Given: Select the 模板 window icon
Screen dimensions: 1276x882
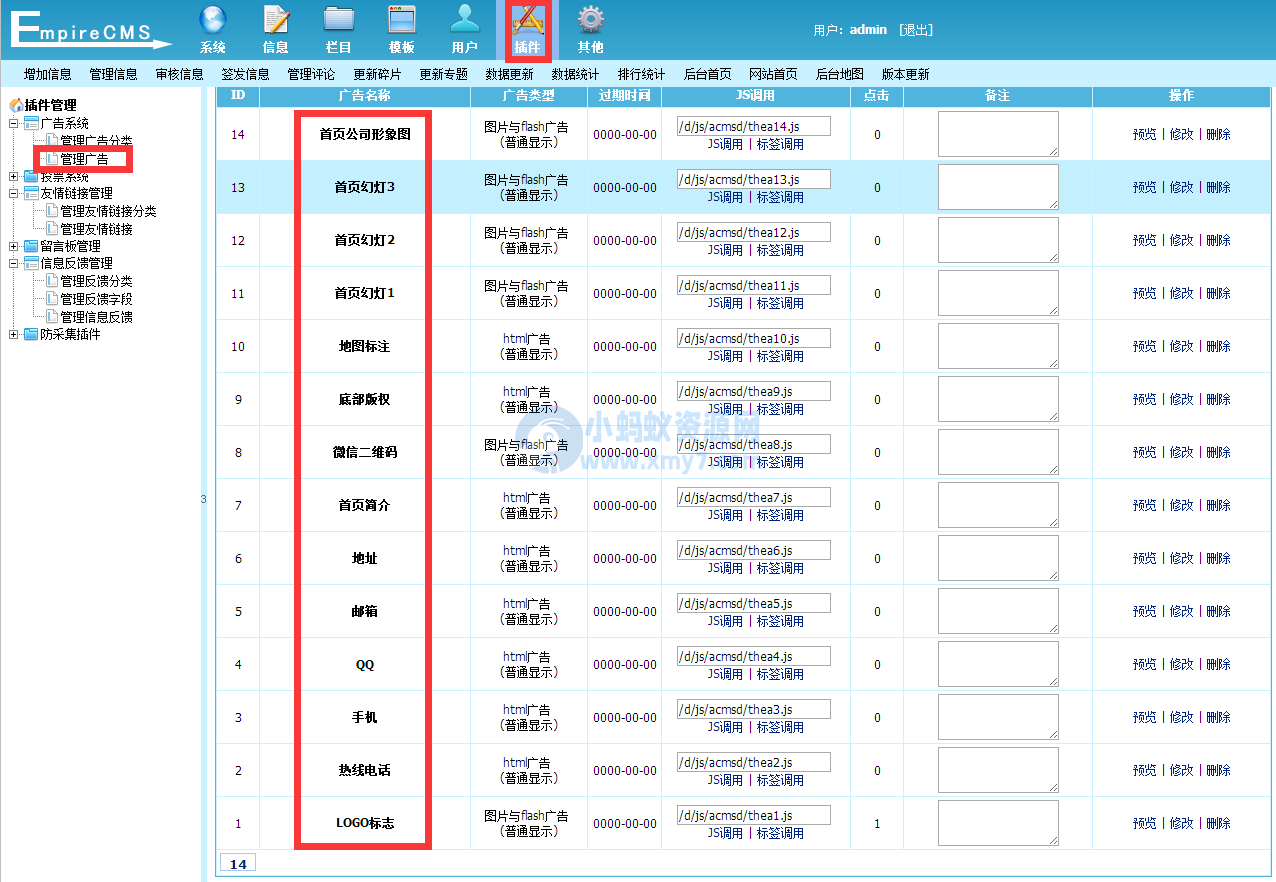Looking at the screenshot, I should [x=402, y=20].
